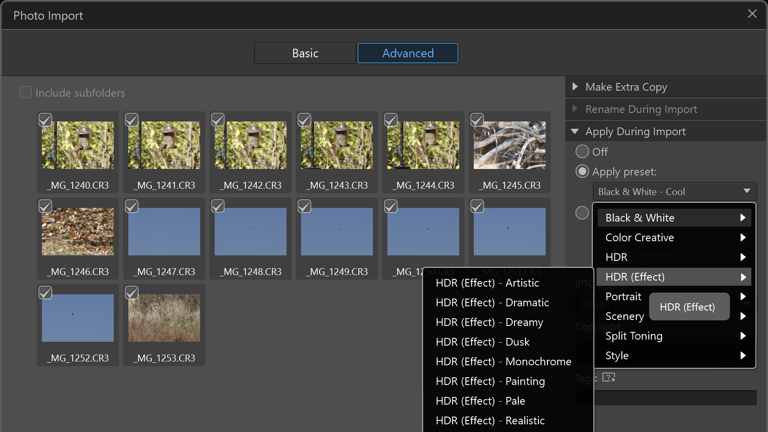Screen dimensions: 768x432
Task: Select the _MG_1246.CR3 leaves thumbnail
Action: (x=78, y=231)
